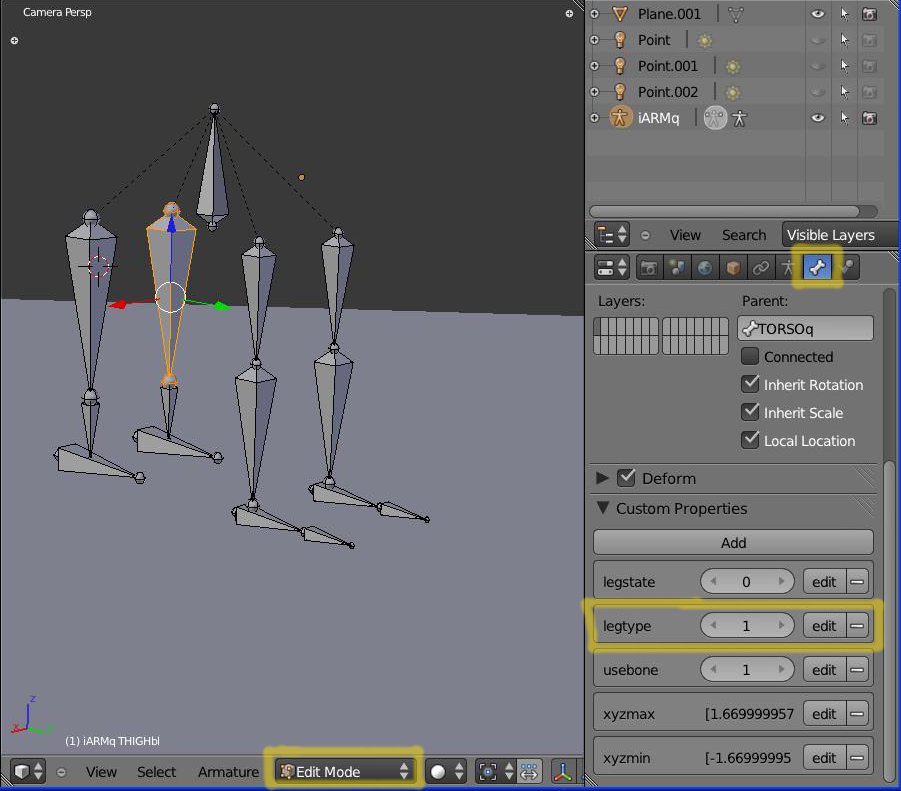The height and width of the screenshot is (791, 901).
Task: Open the Scene properties tab
Action: [677, 268]
